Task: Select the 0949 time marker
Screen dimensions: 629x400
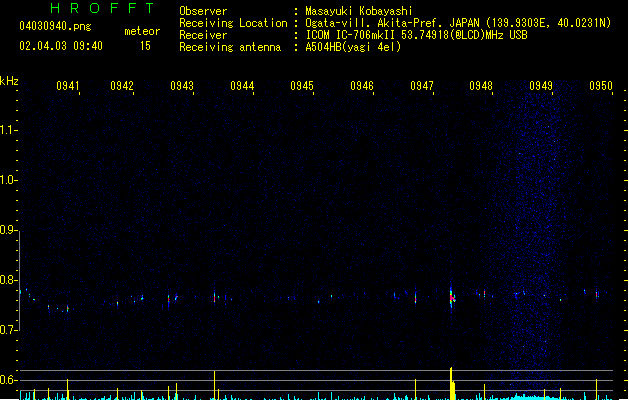Action: (x=541, y=85)
